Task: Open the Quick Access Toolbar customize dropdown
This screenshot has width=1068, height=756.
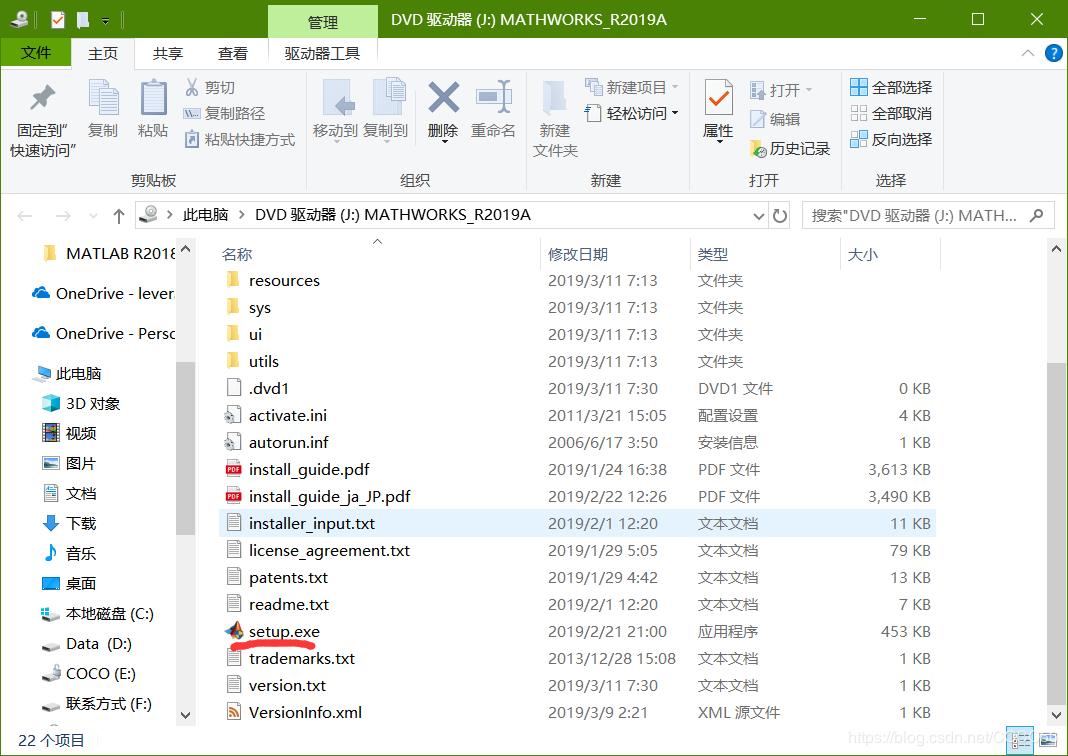Action: click(106, 20)
